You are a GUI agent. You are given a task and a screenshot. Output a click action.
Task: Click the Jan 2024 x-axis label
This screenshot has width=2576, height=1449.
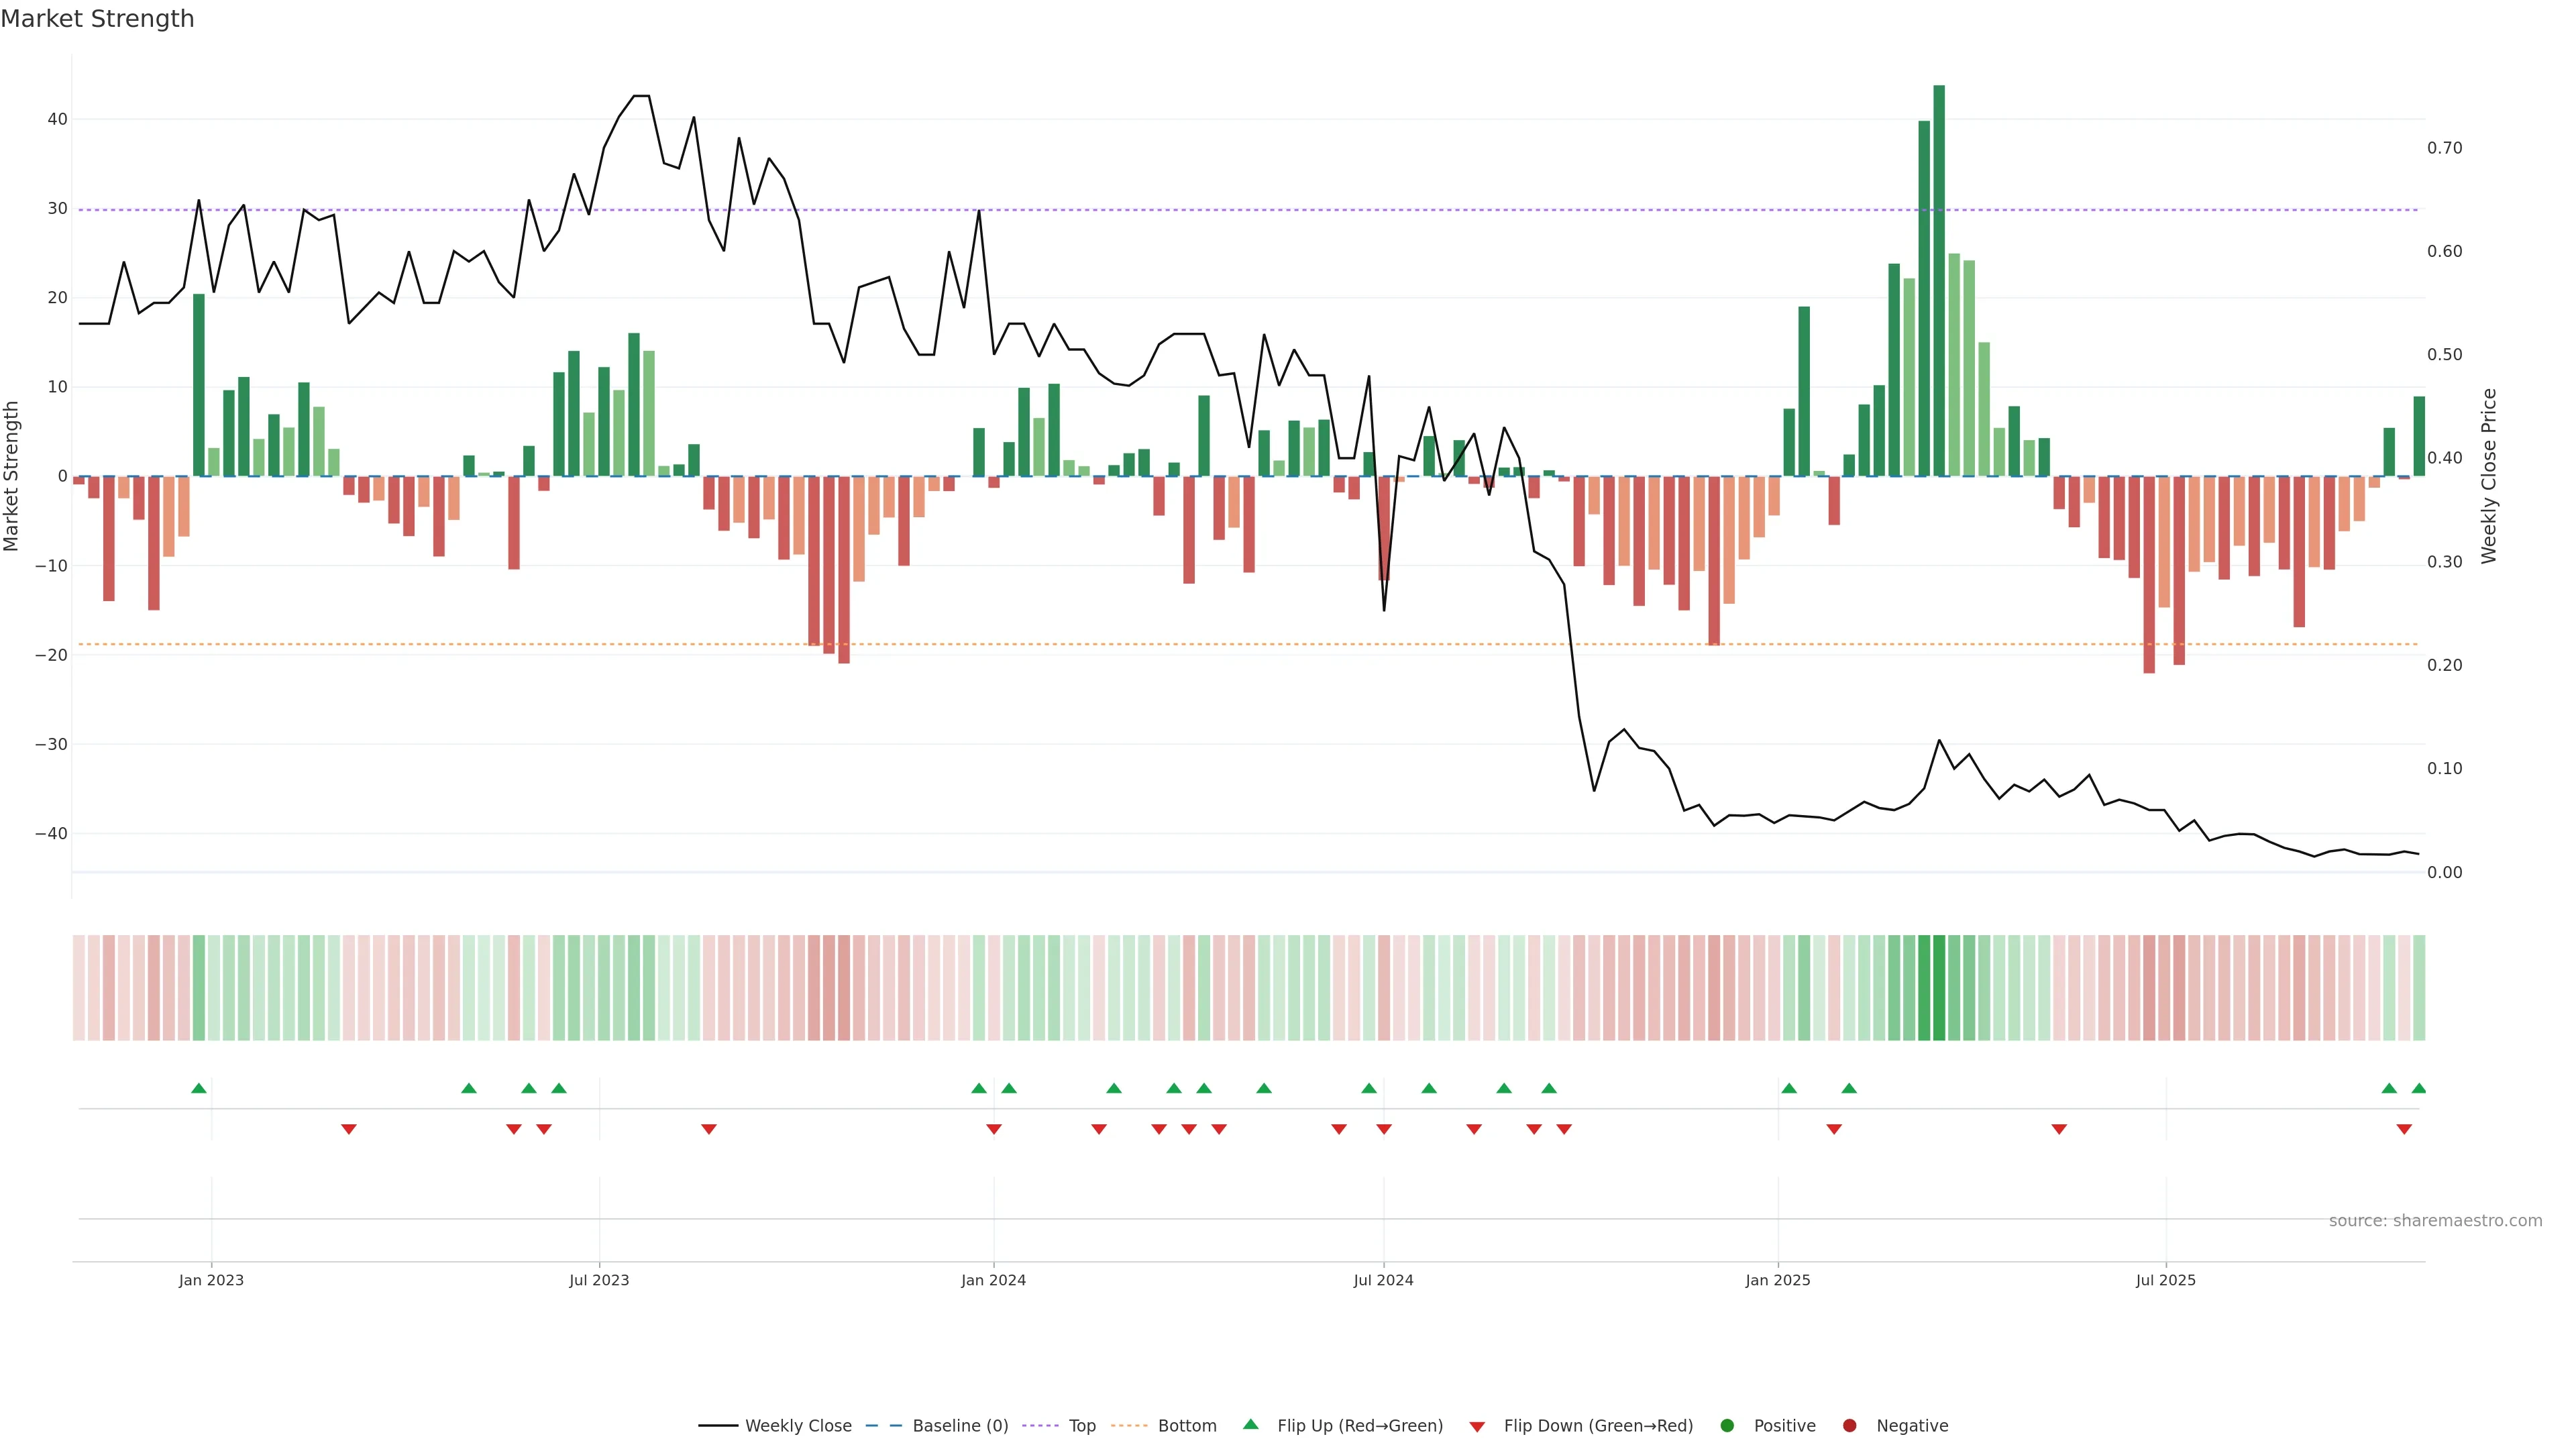point(993,1280)
